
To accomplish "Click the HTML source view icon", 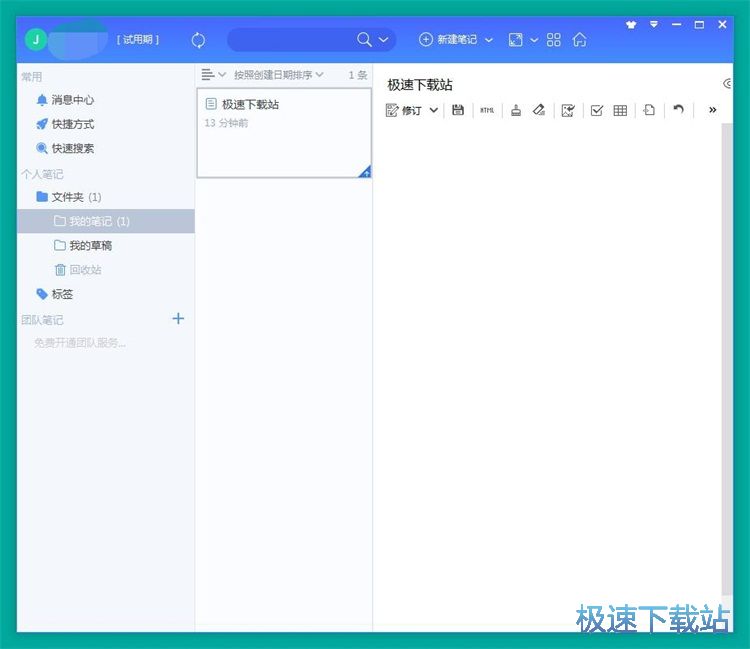I will pyautogui.click(x=486, y=110).
